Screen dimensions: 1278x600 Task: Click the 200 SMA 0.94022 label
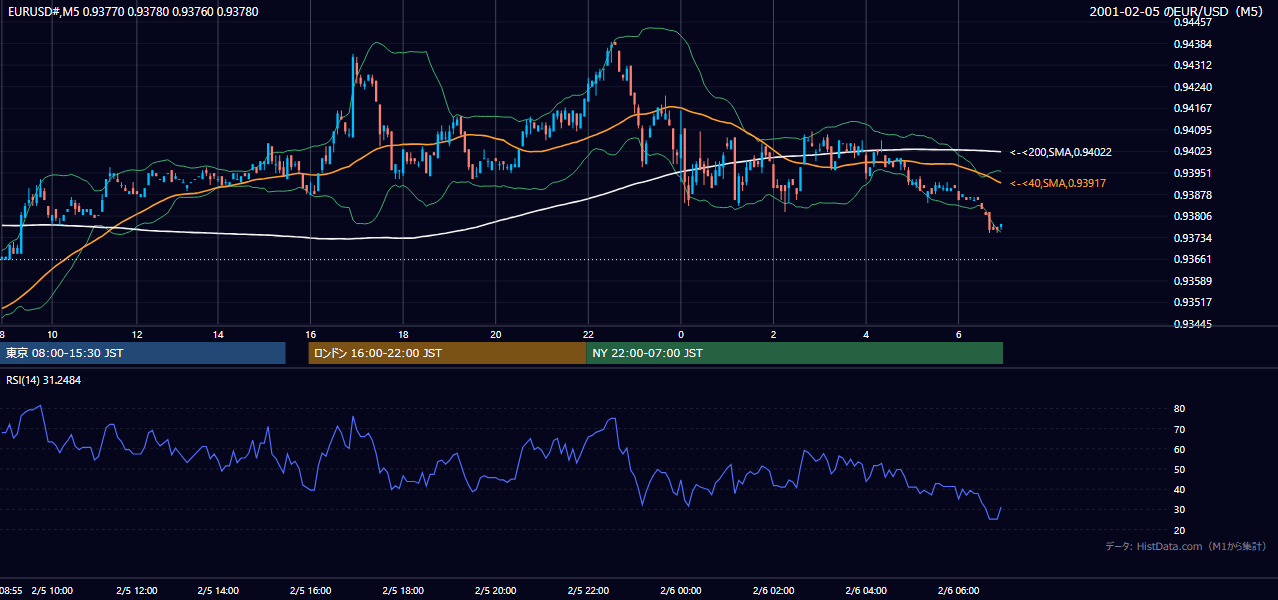[x=1060, y=152]
